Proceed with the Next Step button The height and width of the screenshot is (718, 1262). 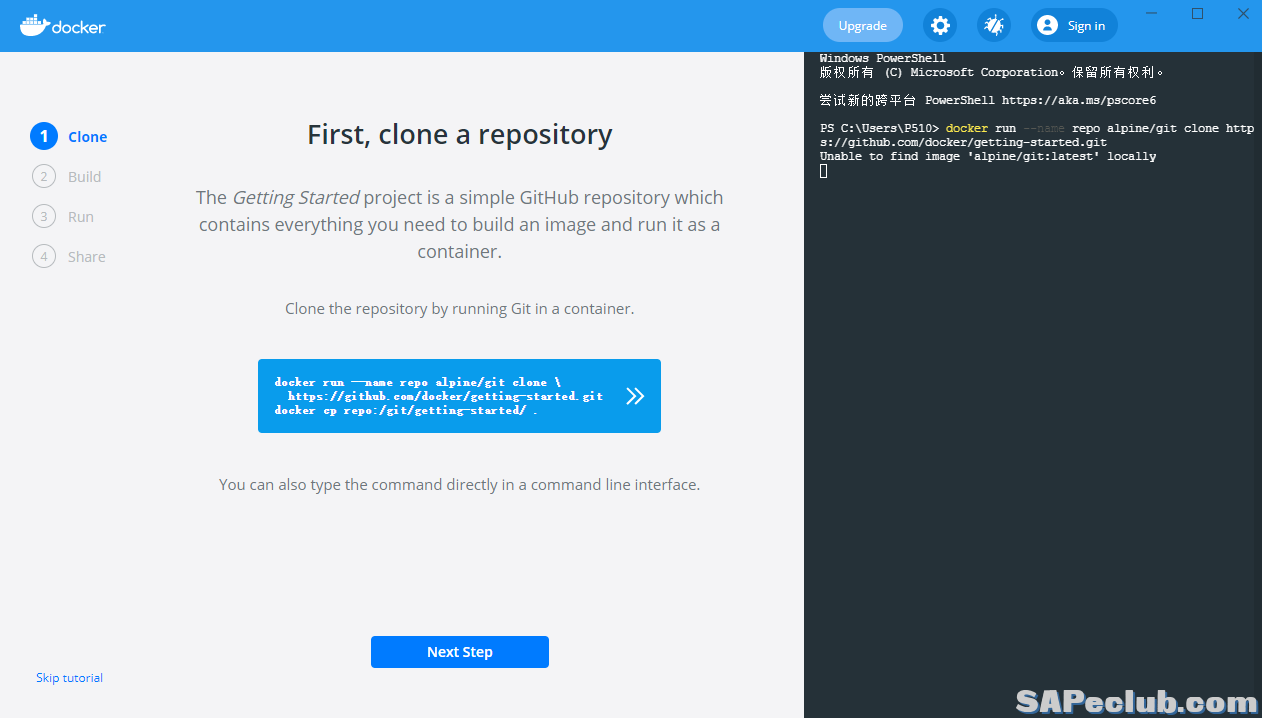click(x=459, y=652)
